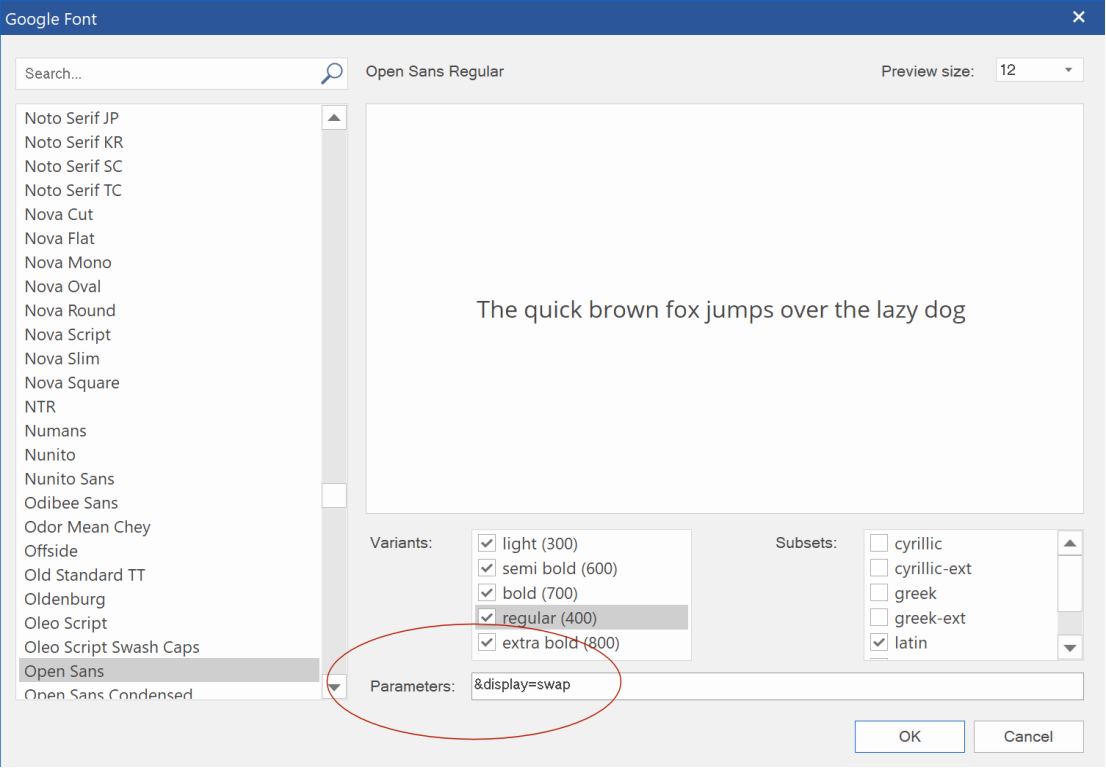This screenshot has width=1106, height=768.
Task: Uncheck the bold (700) variant
Action: 487,592
